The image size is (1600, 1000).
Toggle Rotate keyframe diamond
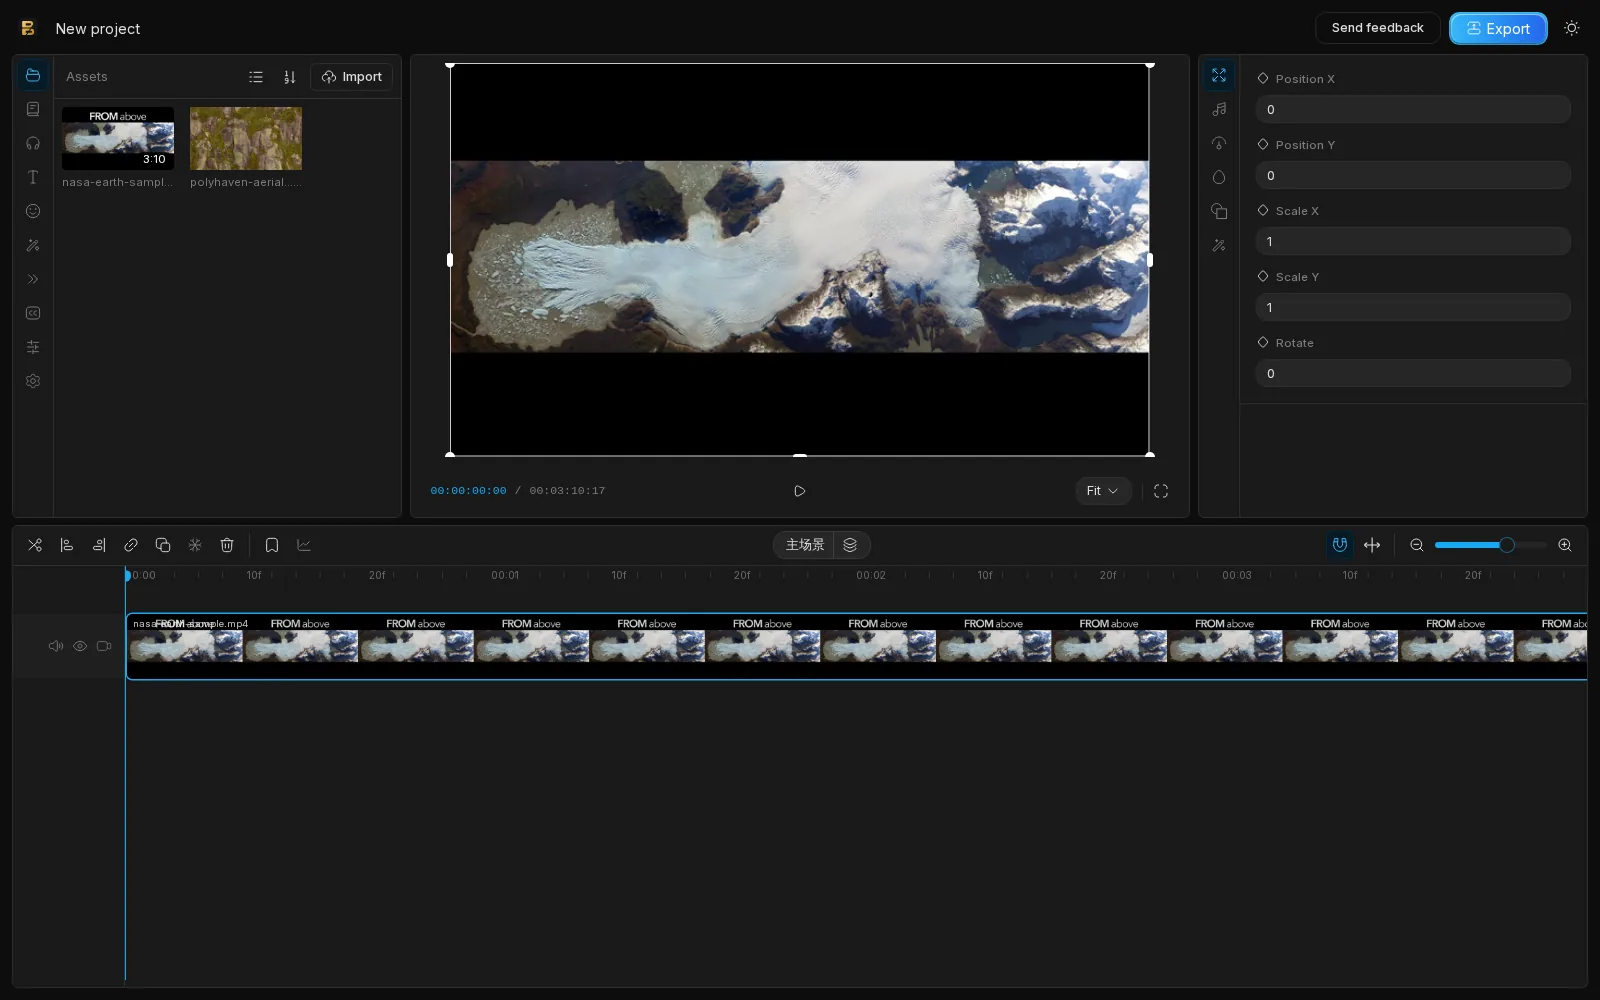click(x=1263, y=342)
